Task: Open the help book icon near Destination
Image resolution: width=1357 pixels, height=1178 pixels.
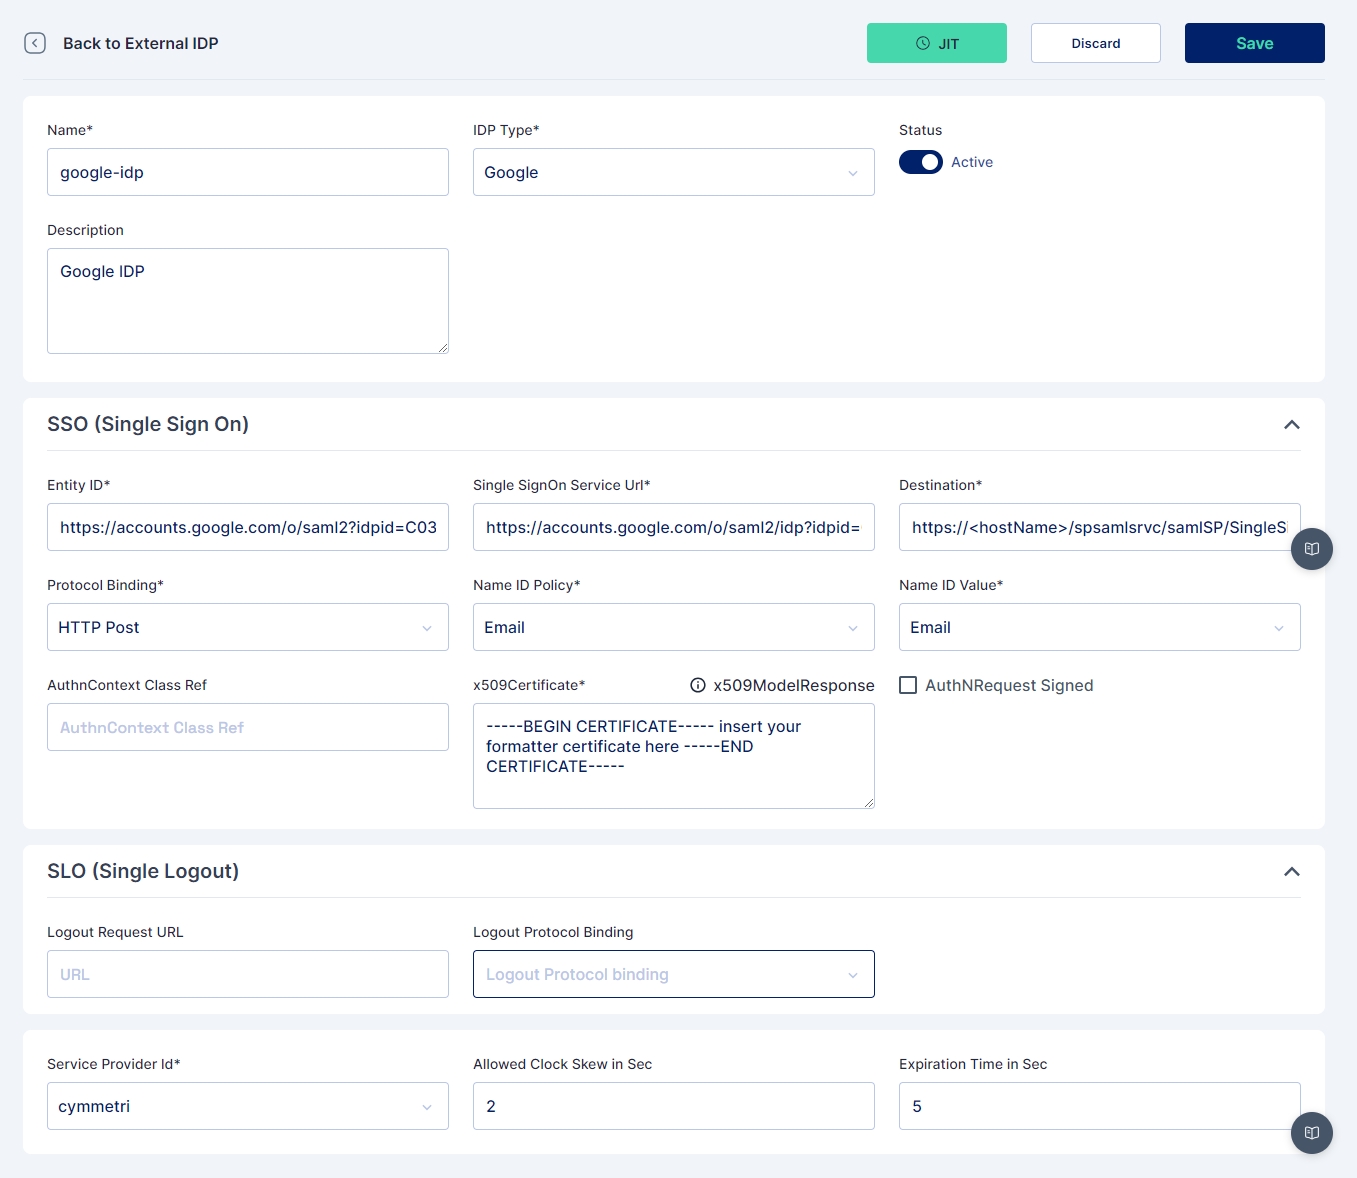Action: pyautogui.click(x=1311, y=549)
